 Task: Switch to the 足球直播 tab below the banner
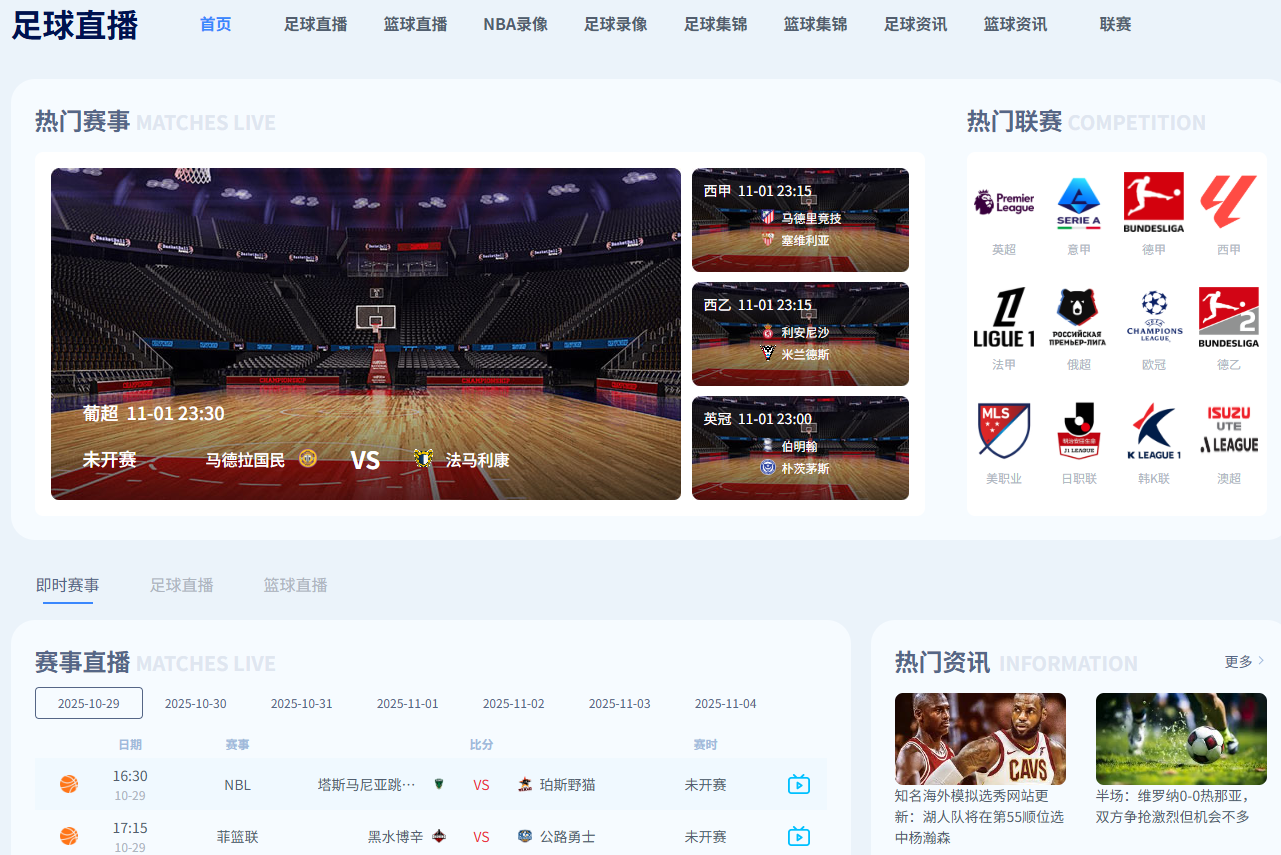(181, 585)
